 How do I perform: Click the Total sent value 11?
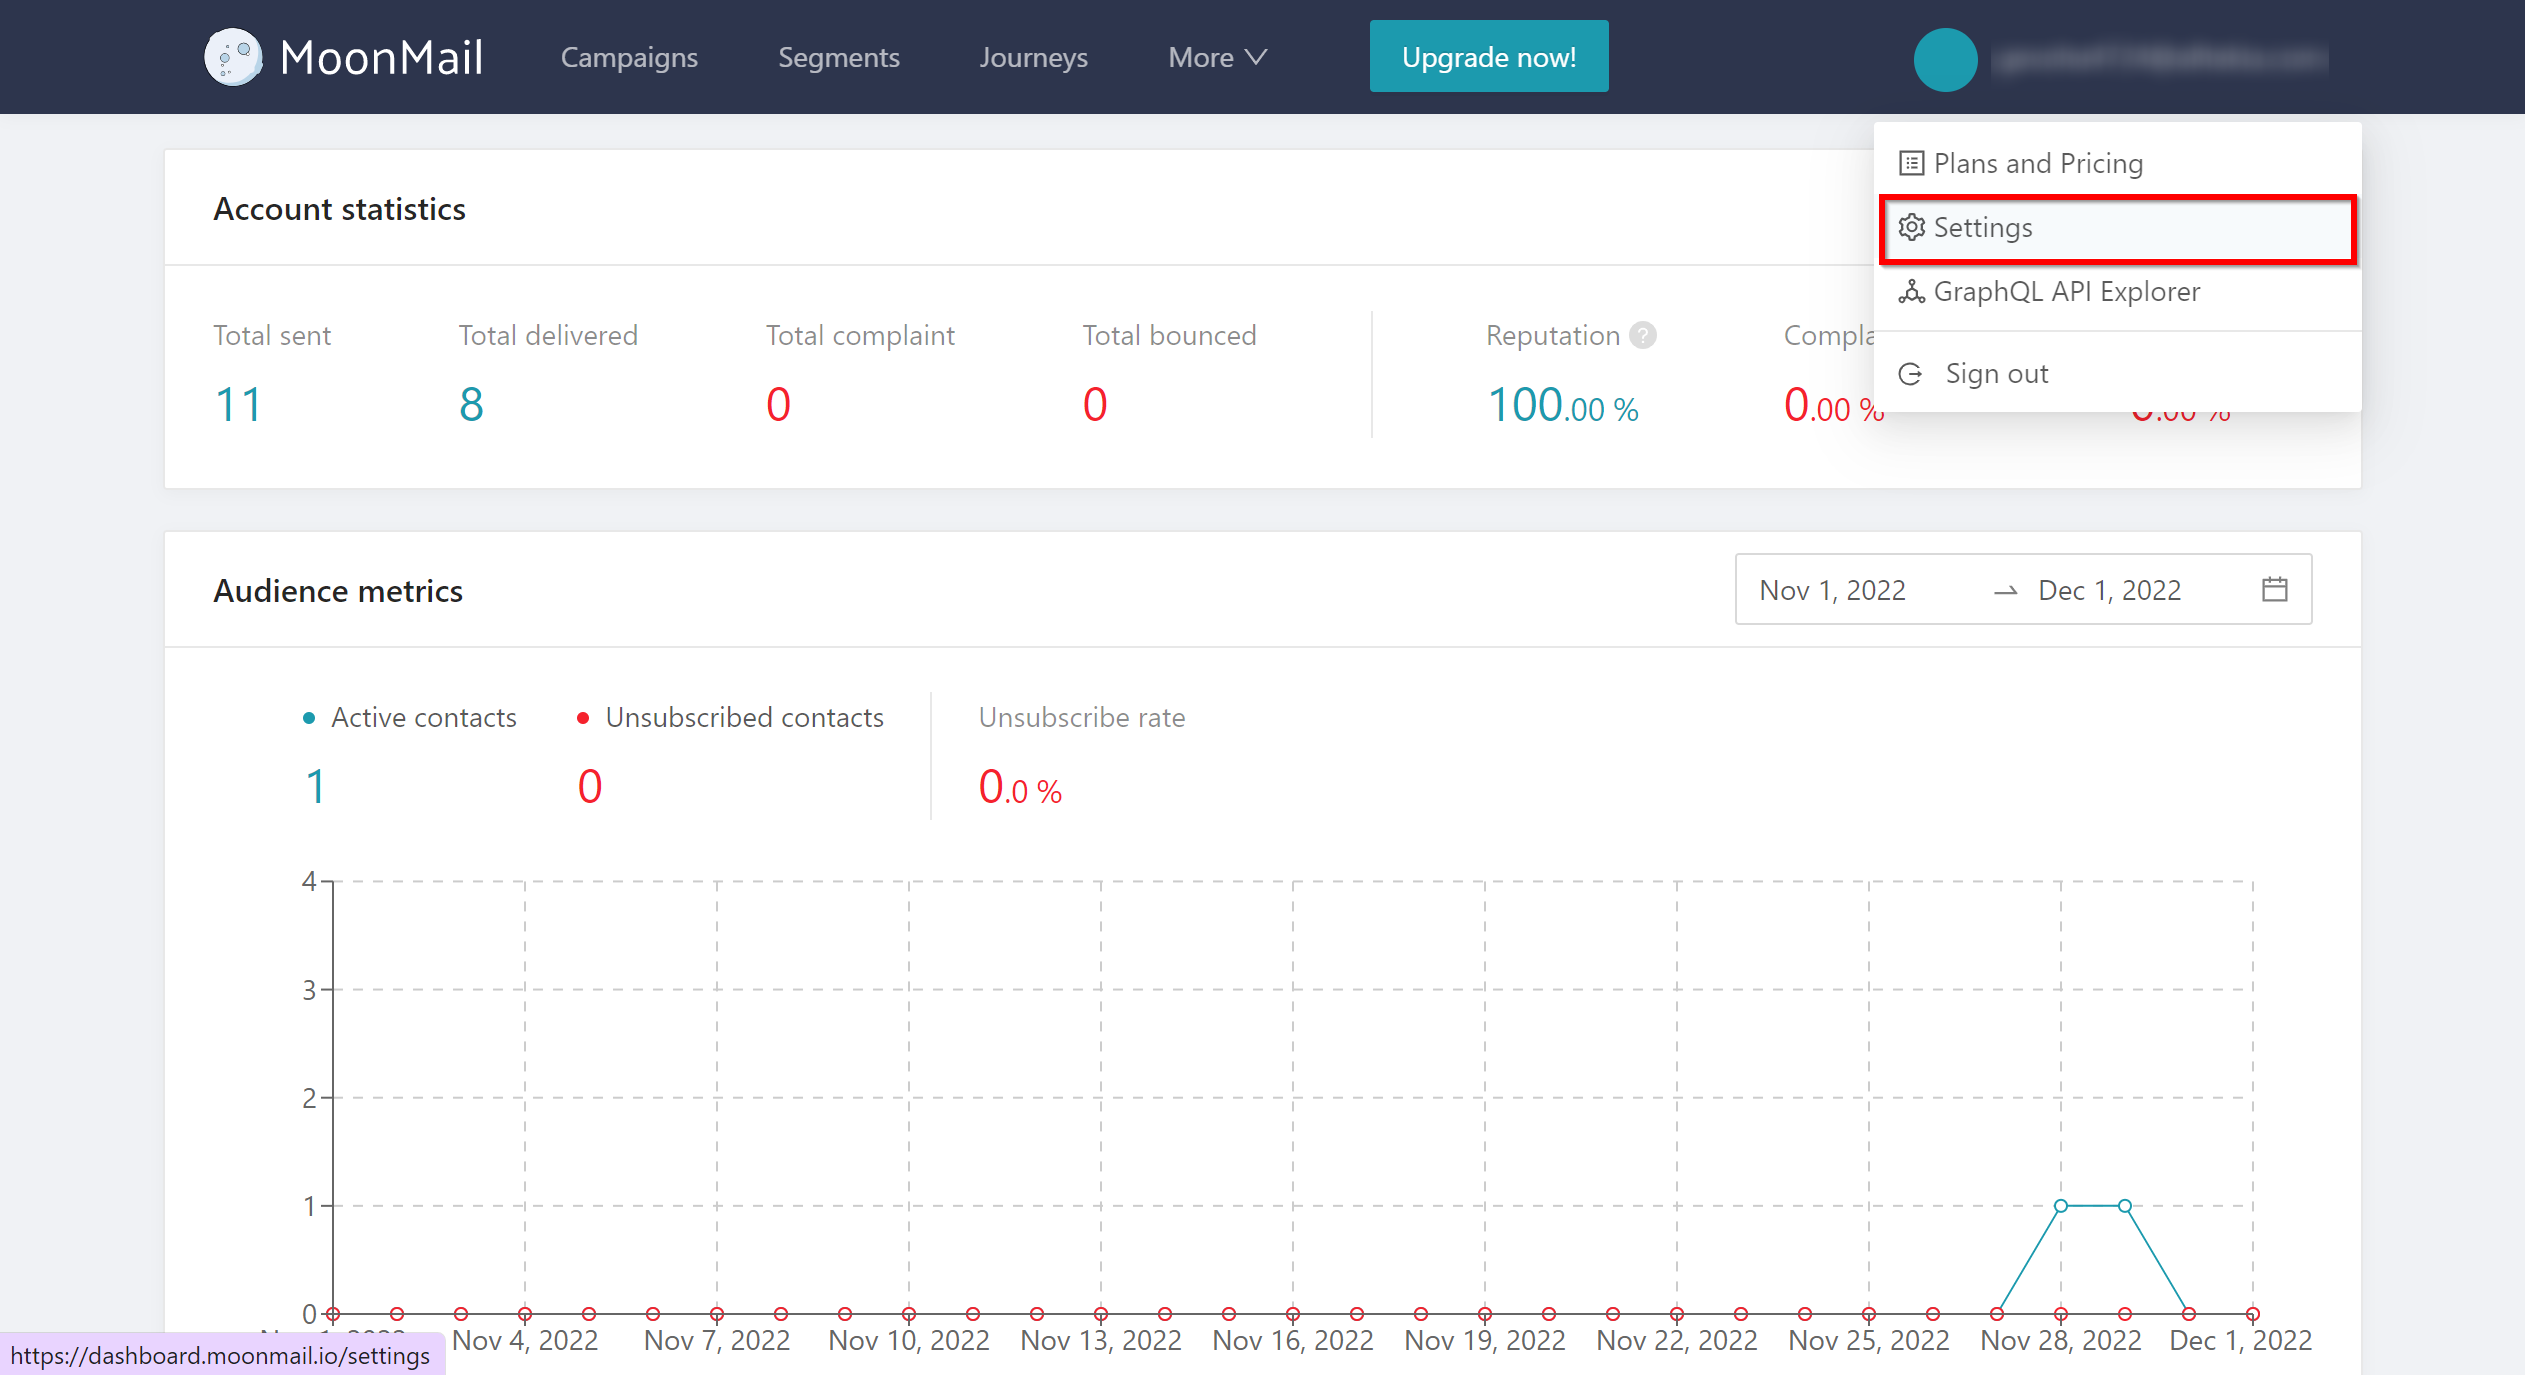coord(238,405)
